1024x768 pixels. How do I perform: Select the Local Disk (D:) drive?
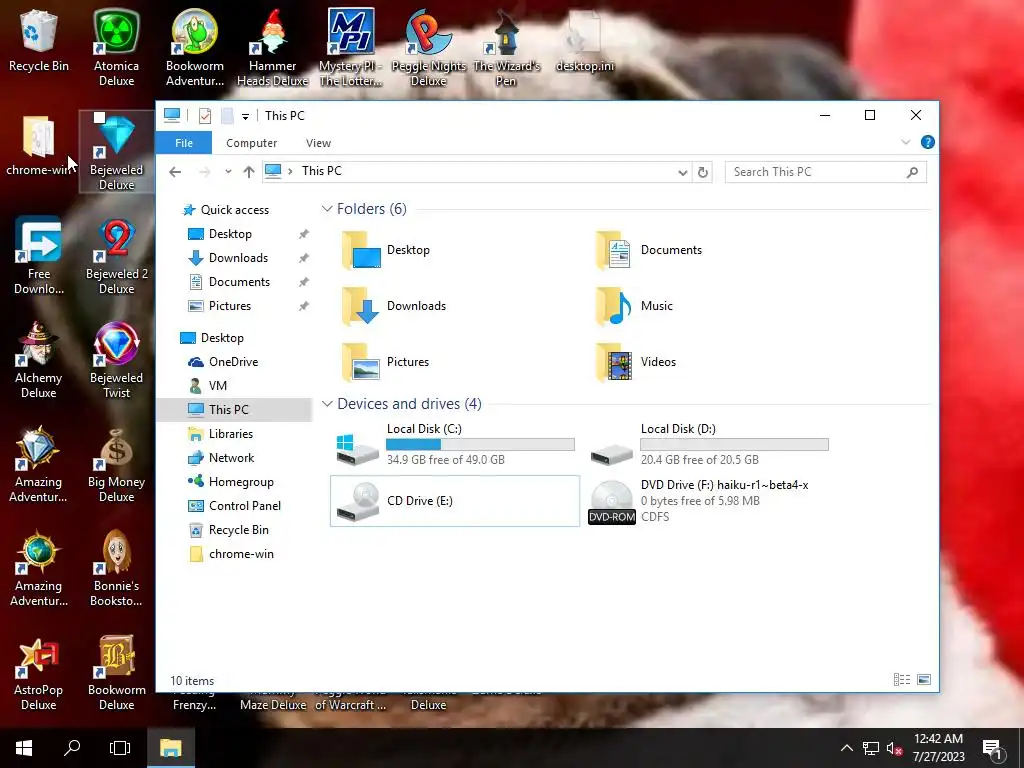pyautogui.click(x=709, y=444)
